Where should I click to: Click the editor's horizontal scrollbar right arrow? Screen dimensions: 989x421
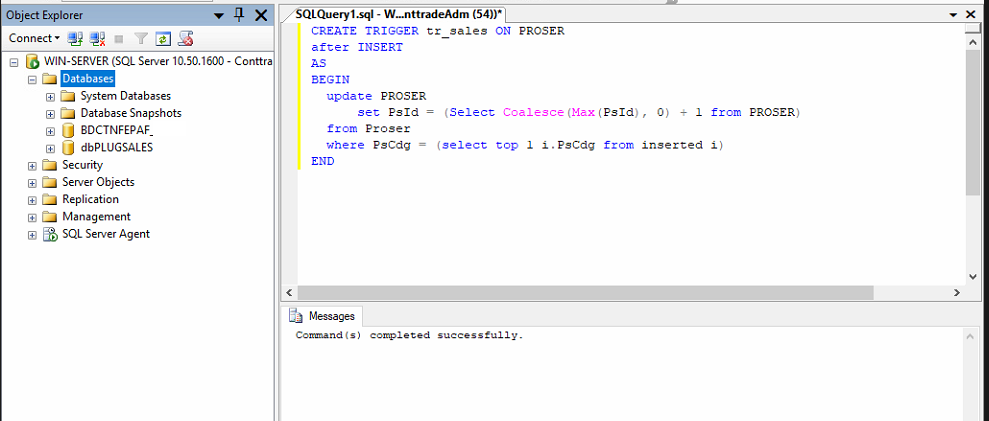[958, 292]
